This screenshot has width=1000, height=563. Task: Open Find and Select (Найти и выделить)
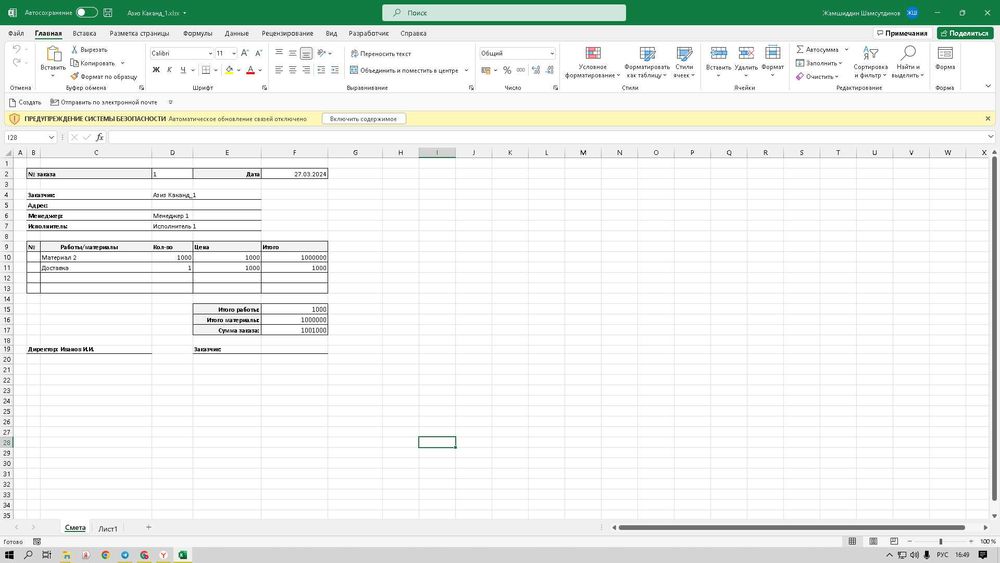click(908, 62)
